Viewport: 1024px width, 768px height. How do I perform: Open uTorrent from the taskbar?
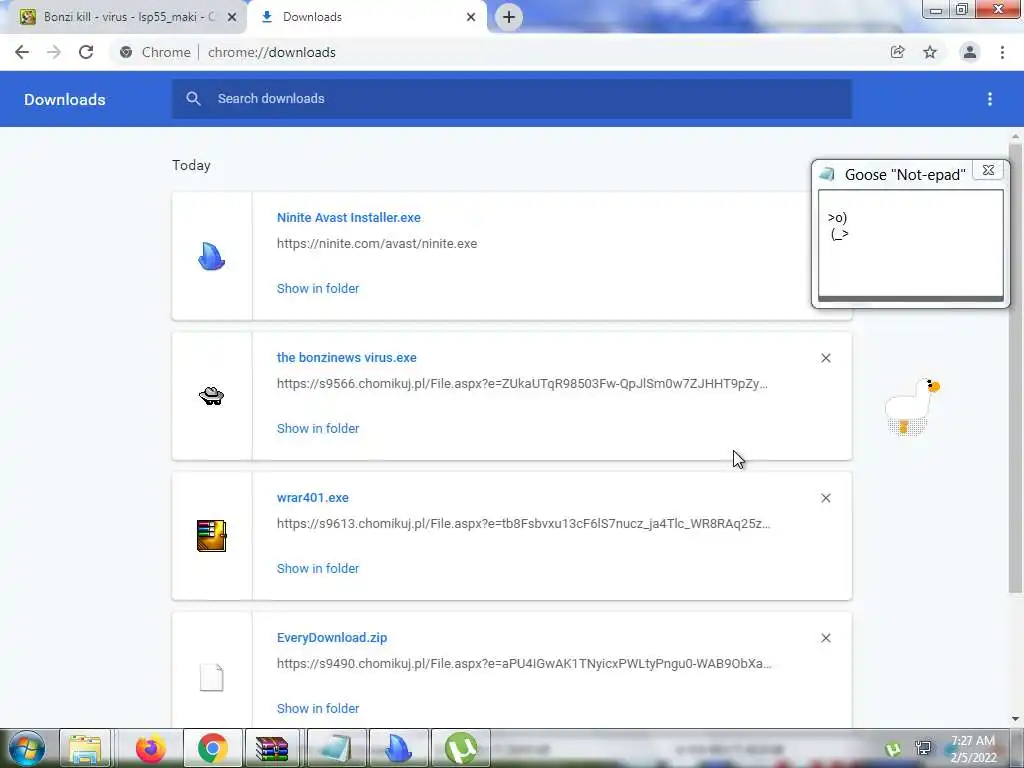(x=460, y=748)
